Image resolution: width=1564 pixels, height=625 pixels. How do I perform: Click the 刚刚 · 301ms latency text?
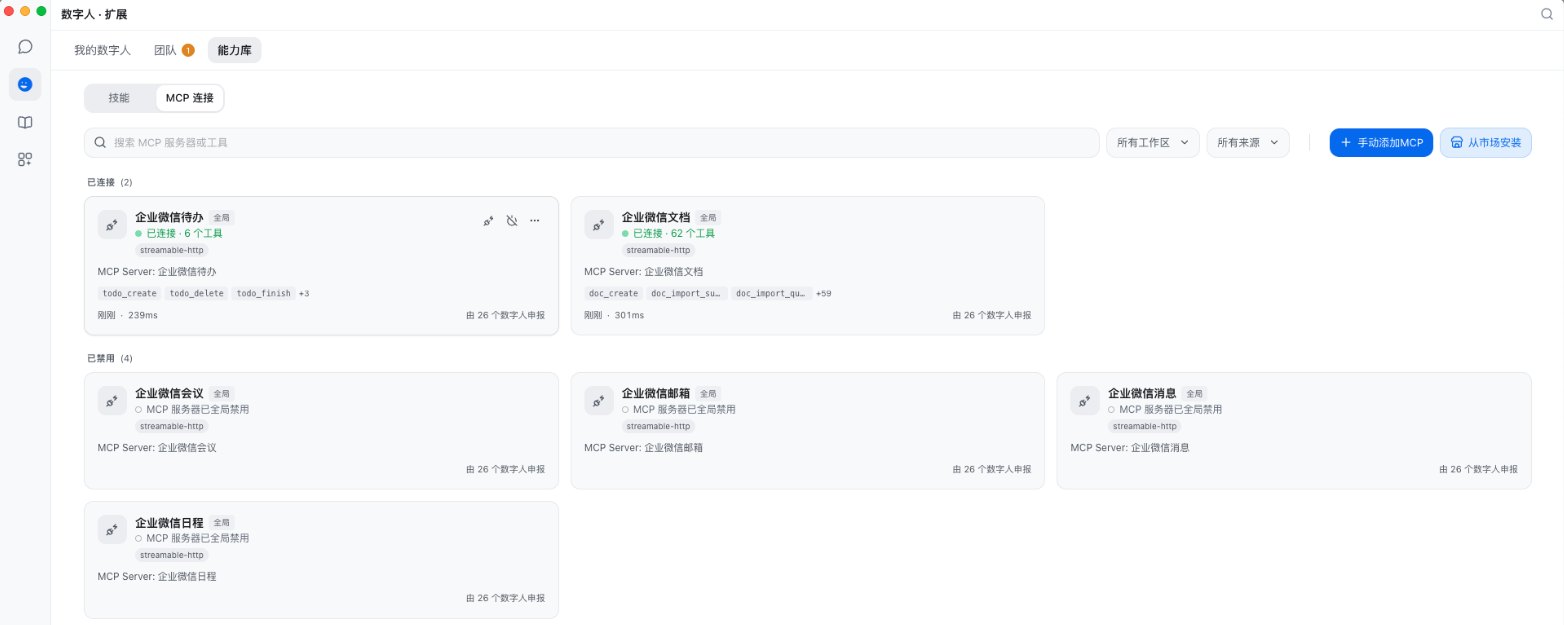pyautogui.click(x=614, y=315)
